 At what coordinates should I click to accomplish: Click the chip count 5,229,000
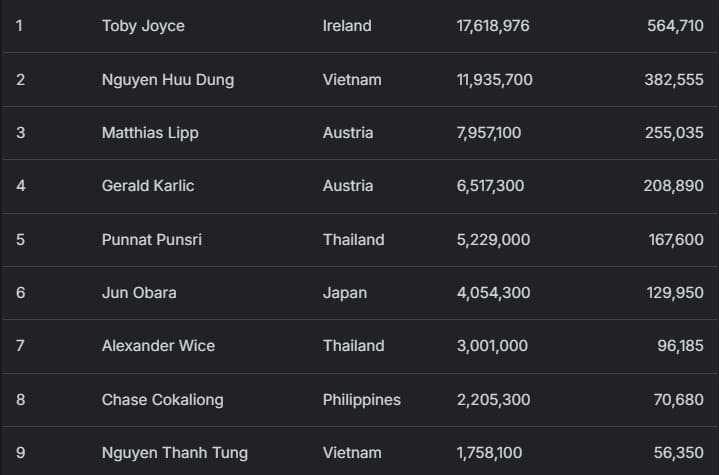click(493, 240)
